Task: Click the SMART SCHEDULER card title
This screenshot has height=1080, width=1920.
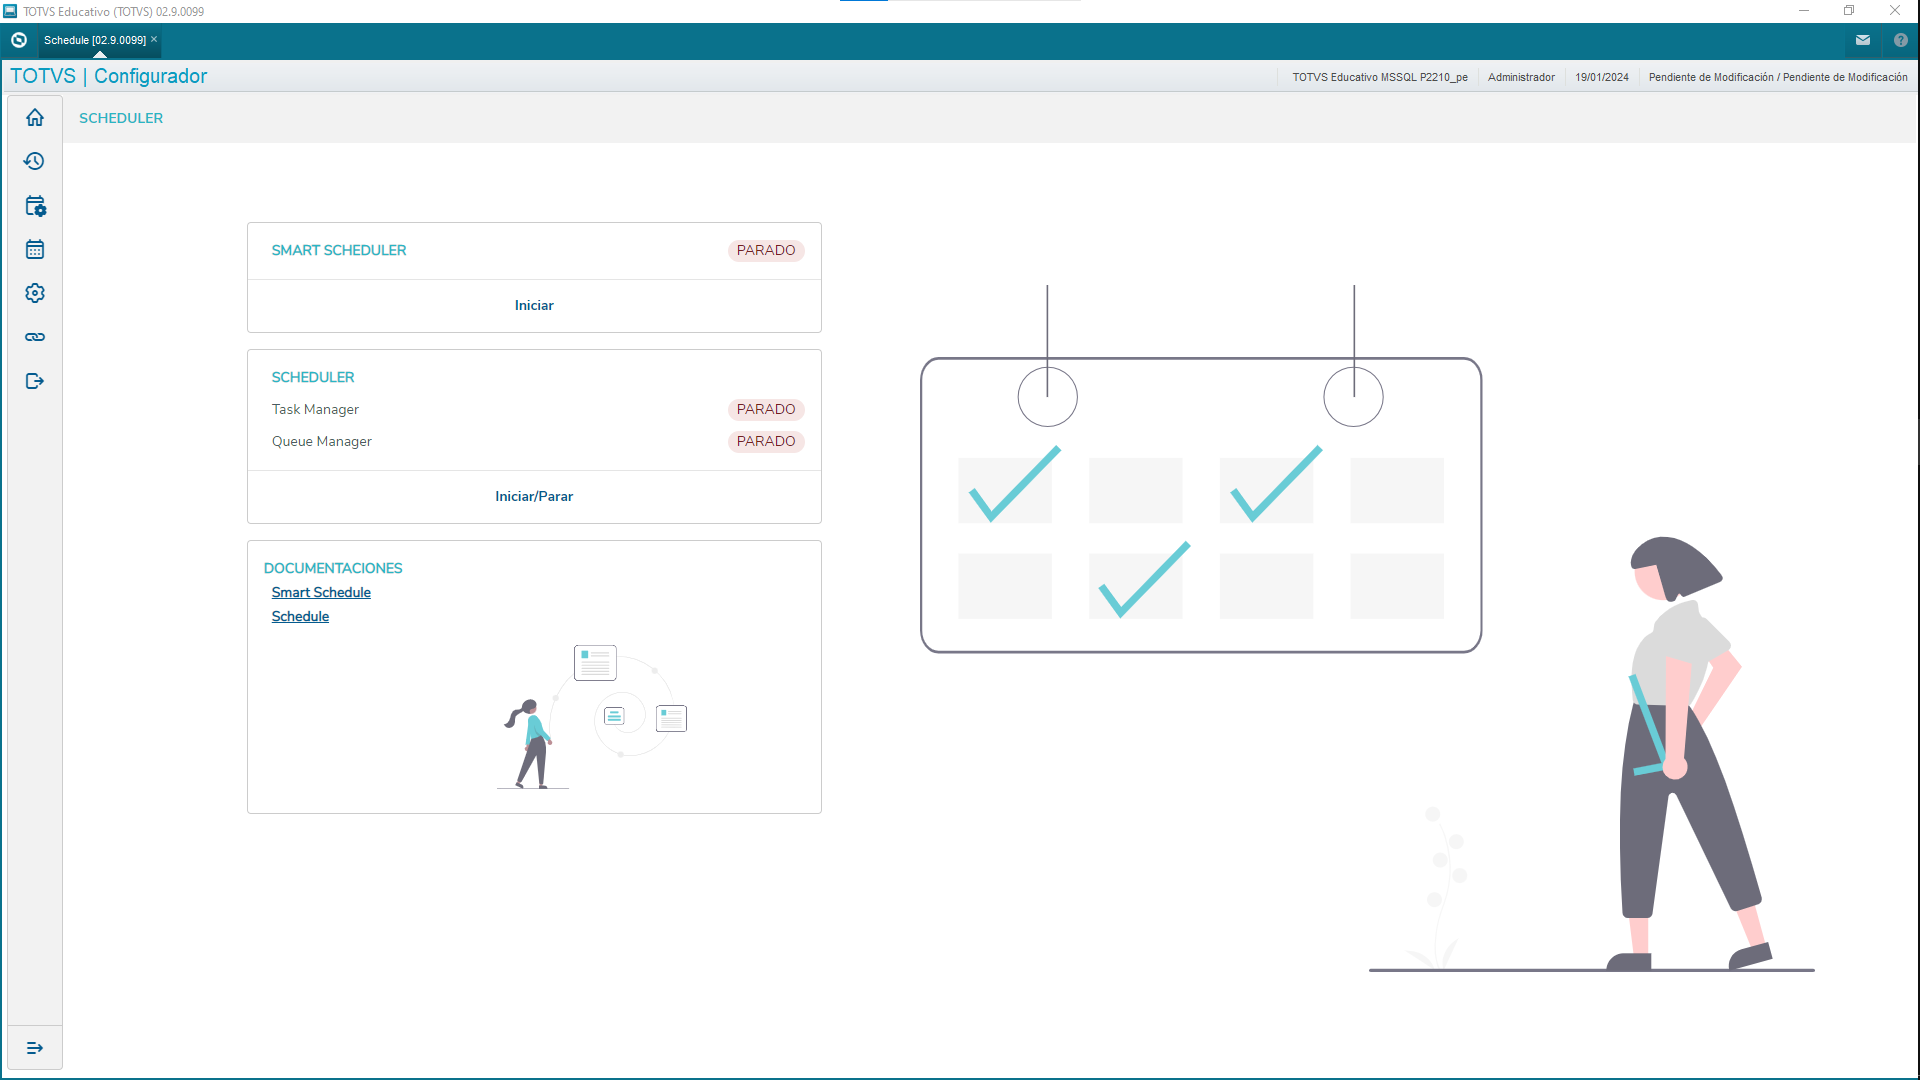Action: (x=339, y=250)
